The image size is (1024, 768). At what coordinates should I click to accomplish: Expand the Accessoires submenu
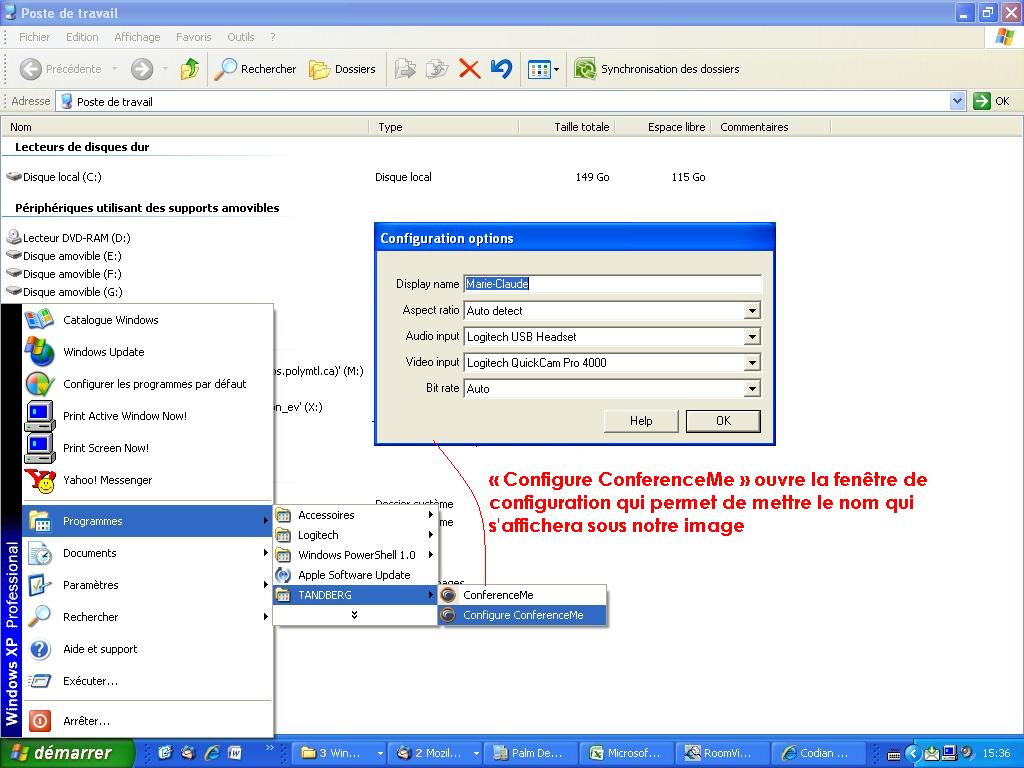[x=326, y=515]
